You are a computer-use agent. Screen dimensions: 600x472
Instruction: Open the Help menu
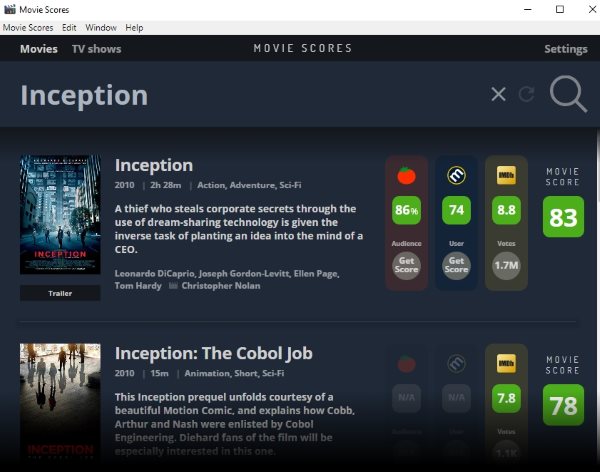[x=134, y=28]
